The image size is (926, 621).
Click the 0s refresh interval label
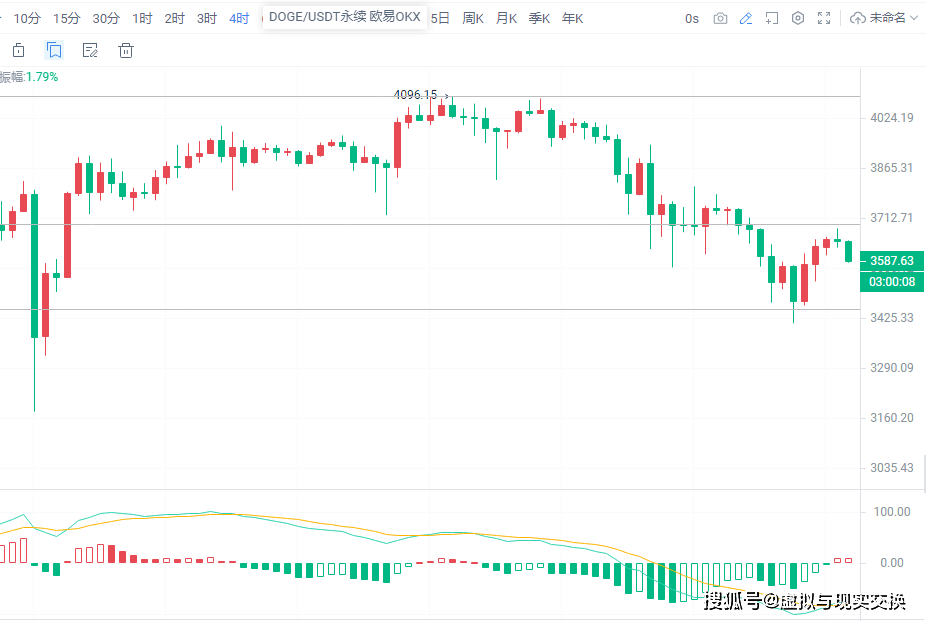(692, 19)
